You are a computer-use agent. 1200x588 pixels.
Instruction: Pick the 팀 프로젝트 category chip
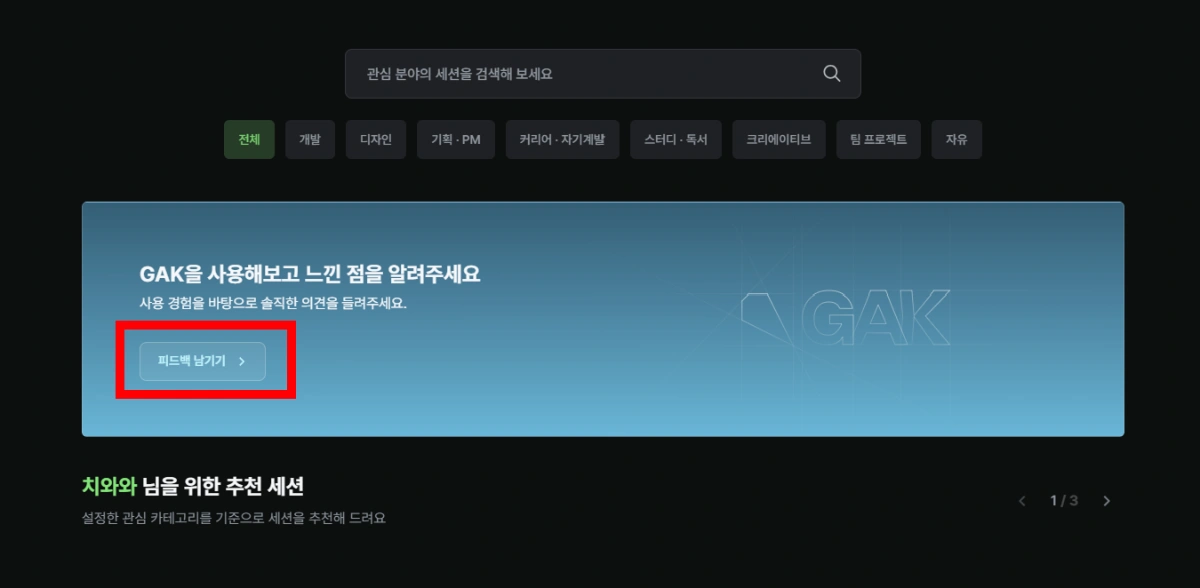pos(878,140)
